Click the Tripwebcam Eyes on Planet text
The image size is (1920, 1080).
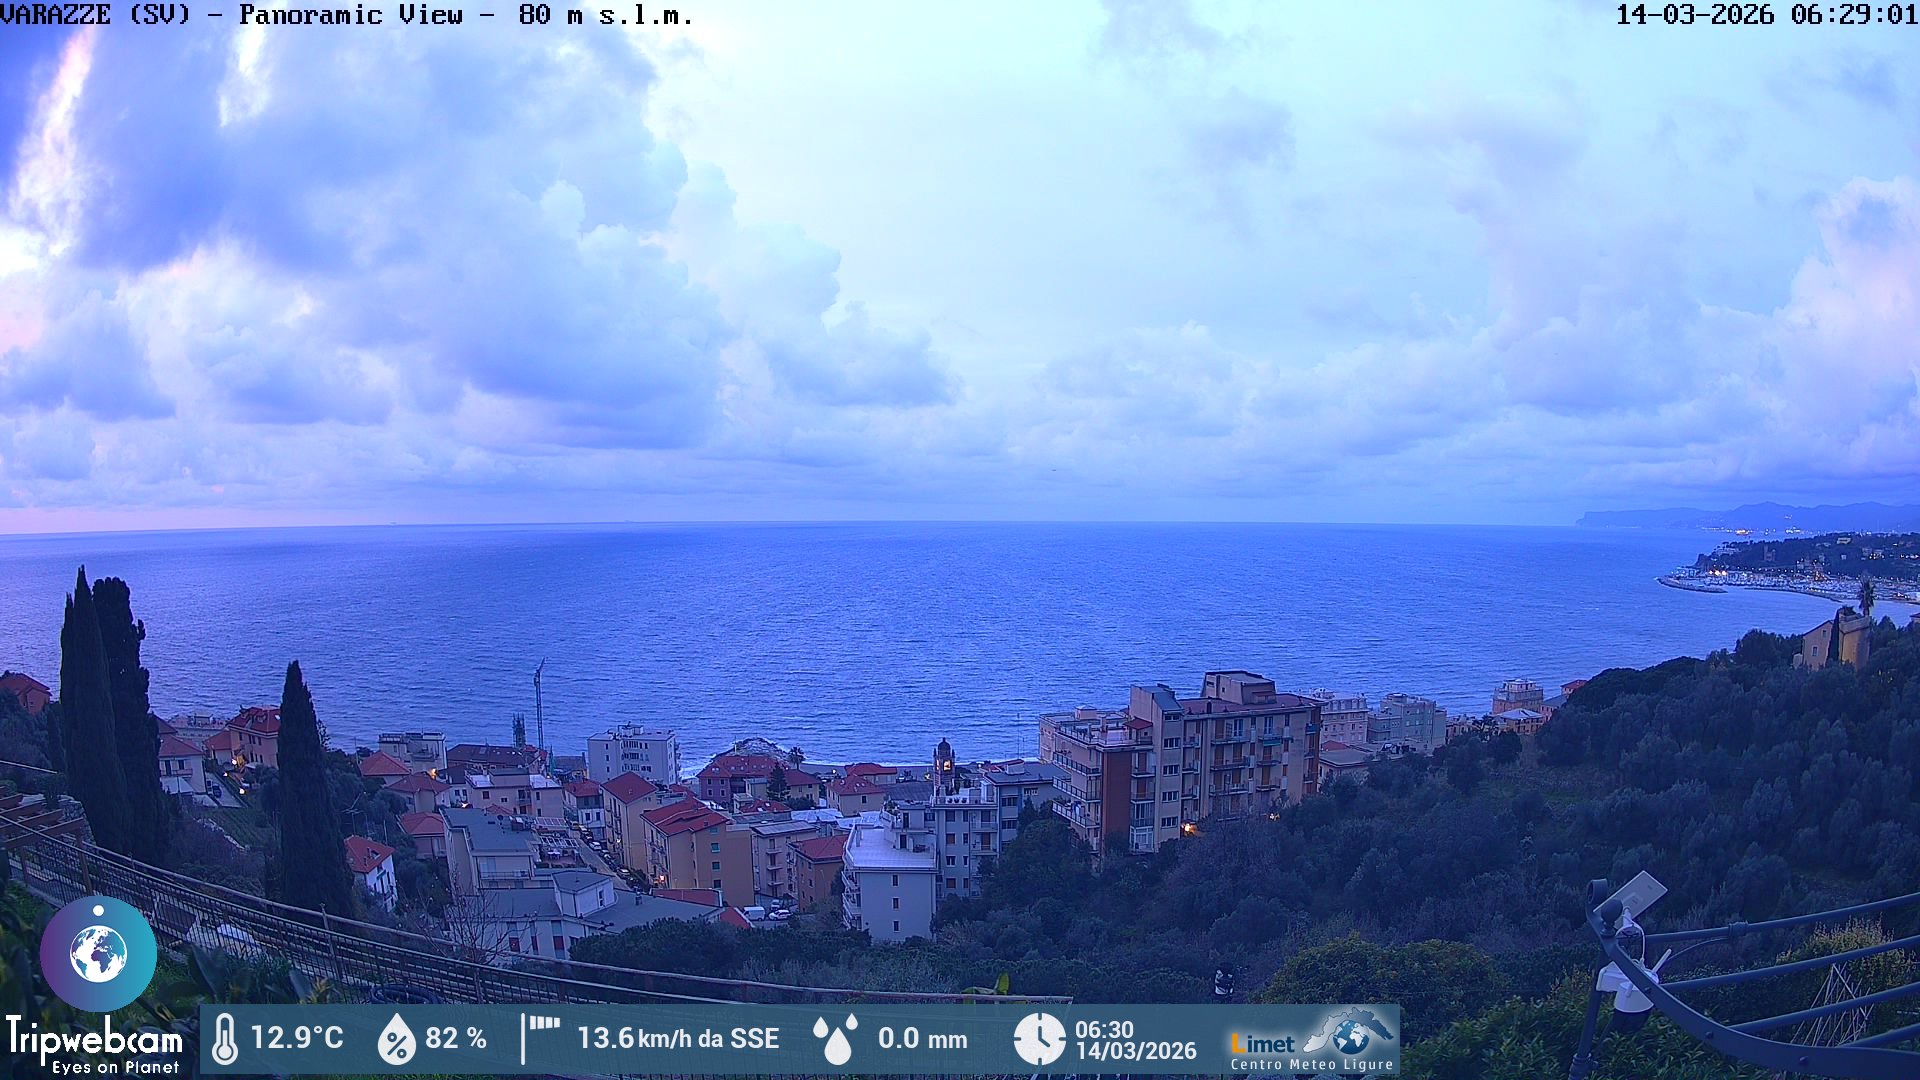click(x=95, y=1047)
